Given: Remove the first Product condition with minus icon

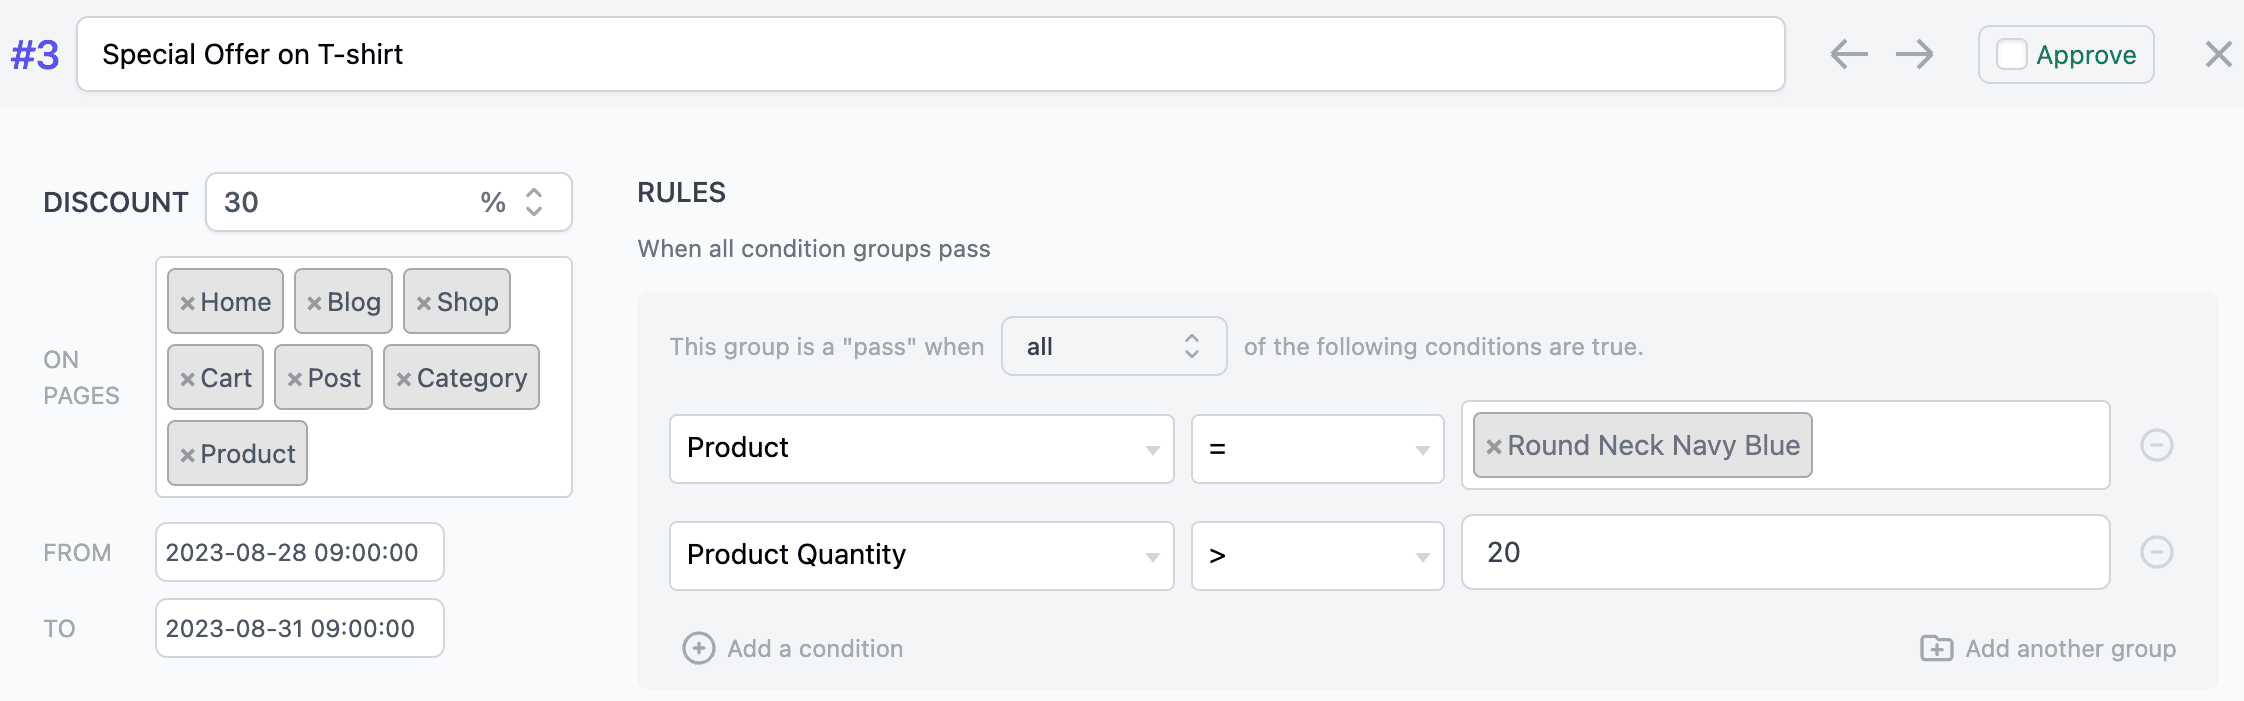Looking at the screenshot, I should point(2157,445).
